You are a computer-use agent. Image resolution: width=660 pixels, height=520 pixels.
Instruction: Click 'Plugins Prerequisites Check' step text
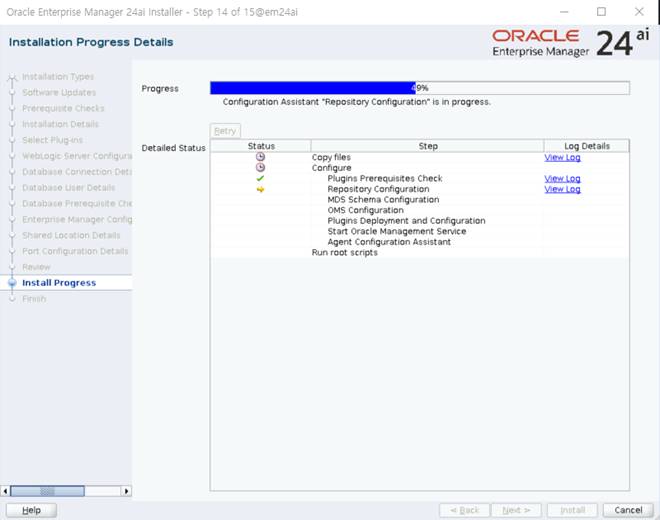(385, 179)
